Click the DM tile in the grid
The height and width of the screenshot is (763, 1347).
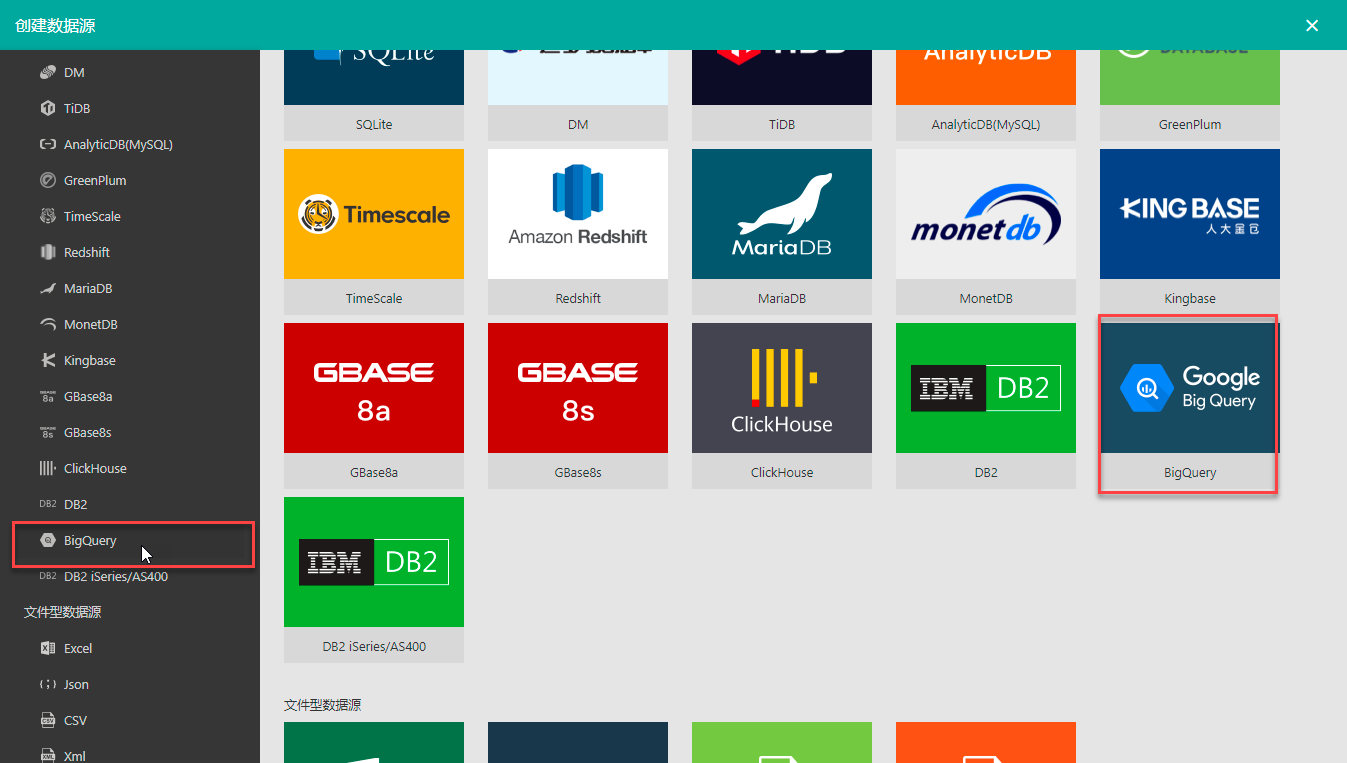pos(578,95)
